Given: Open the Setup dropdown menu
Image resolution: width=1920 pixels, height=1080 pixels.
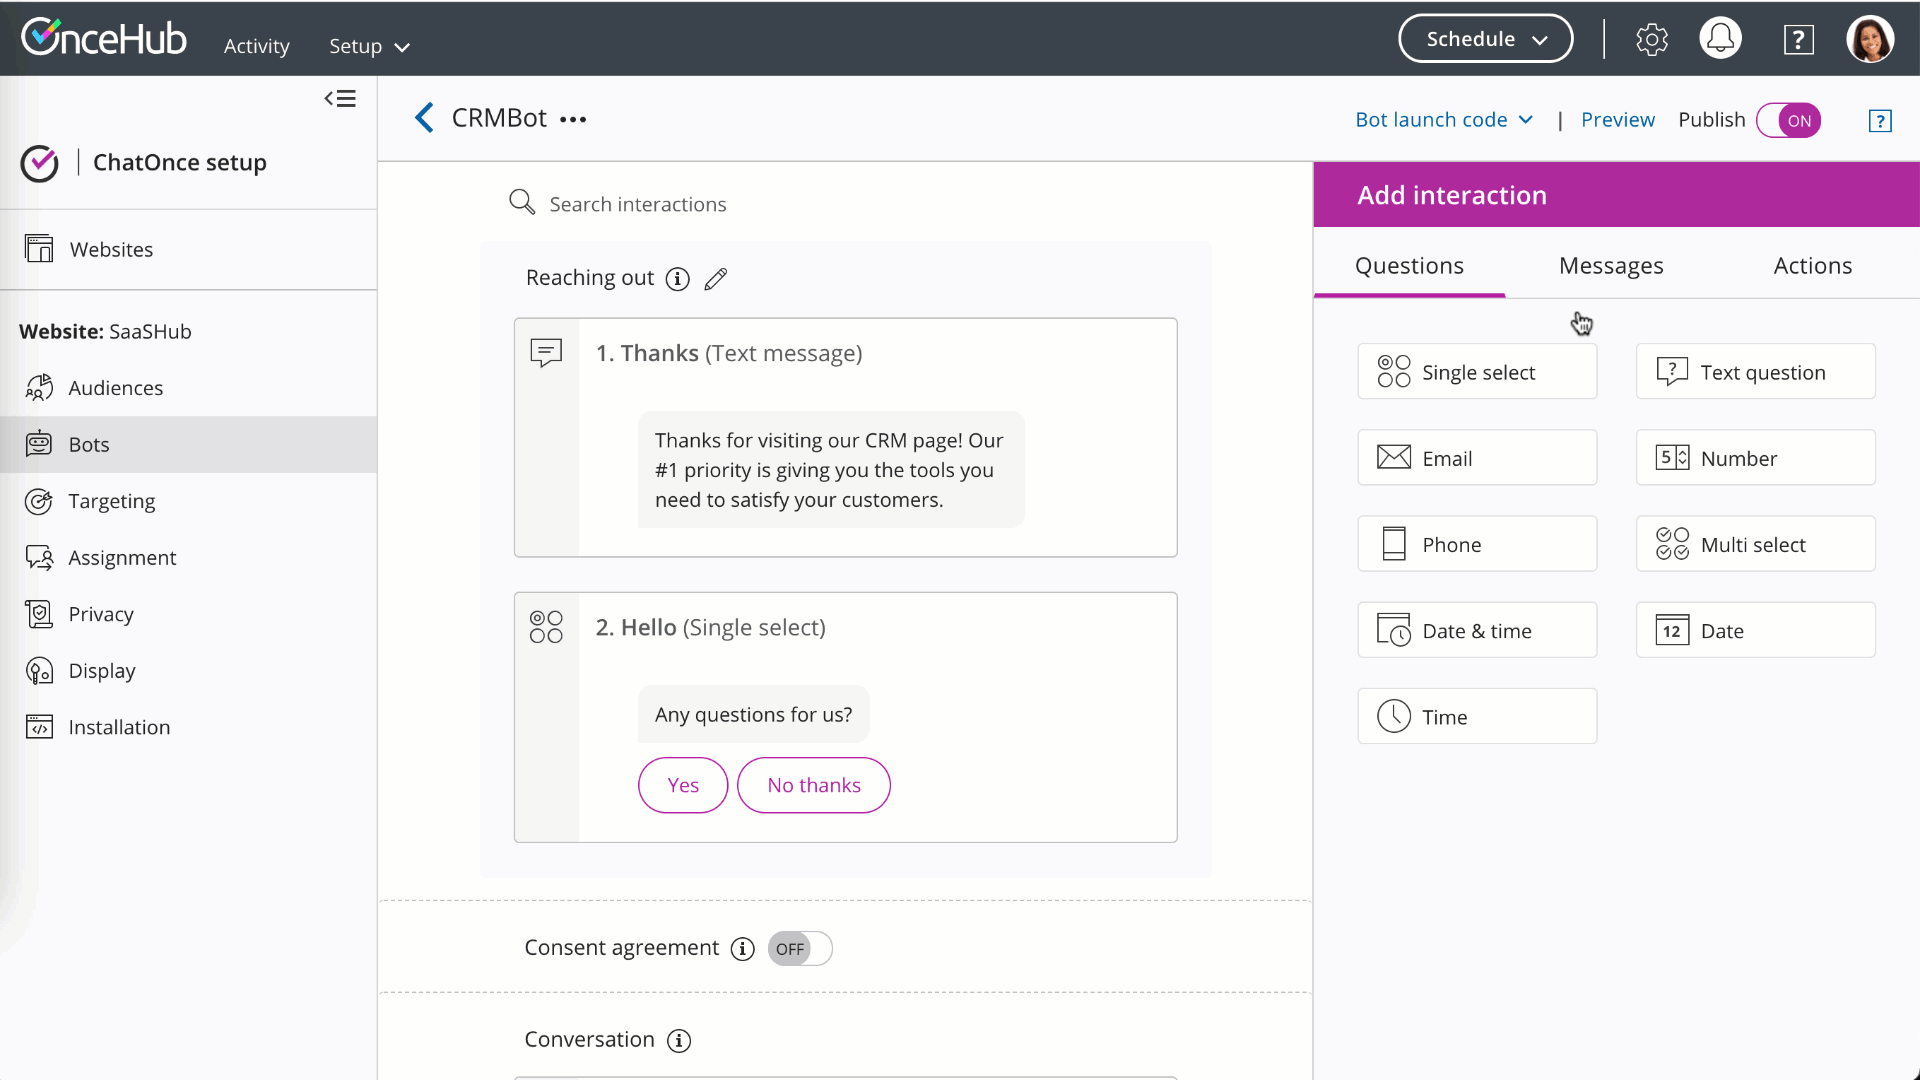Looking at the screenshot, I should pos(369,46).
